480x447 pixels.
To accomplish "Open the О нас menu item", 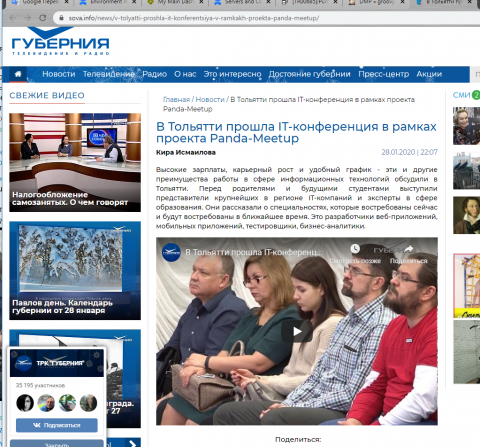I will [185, 74].
